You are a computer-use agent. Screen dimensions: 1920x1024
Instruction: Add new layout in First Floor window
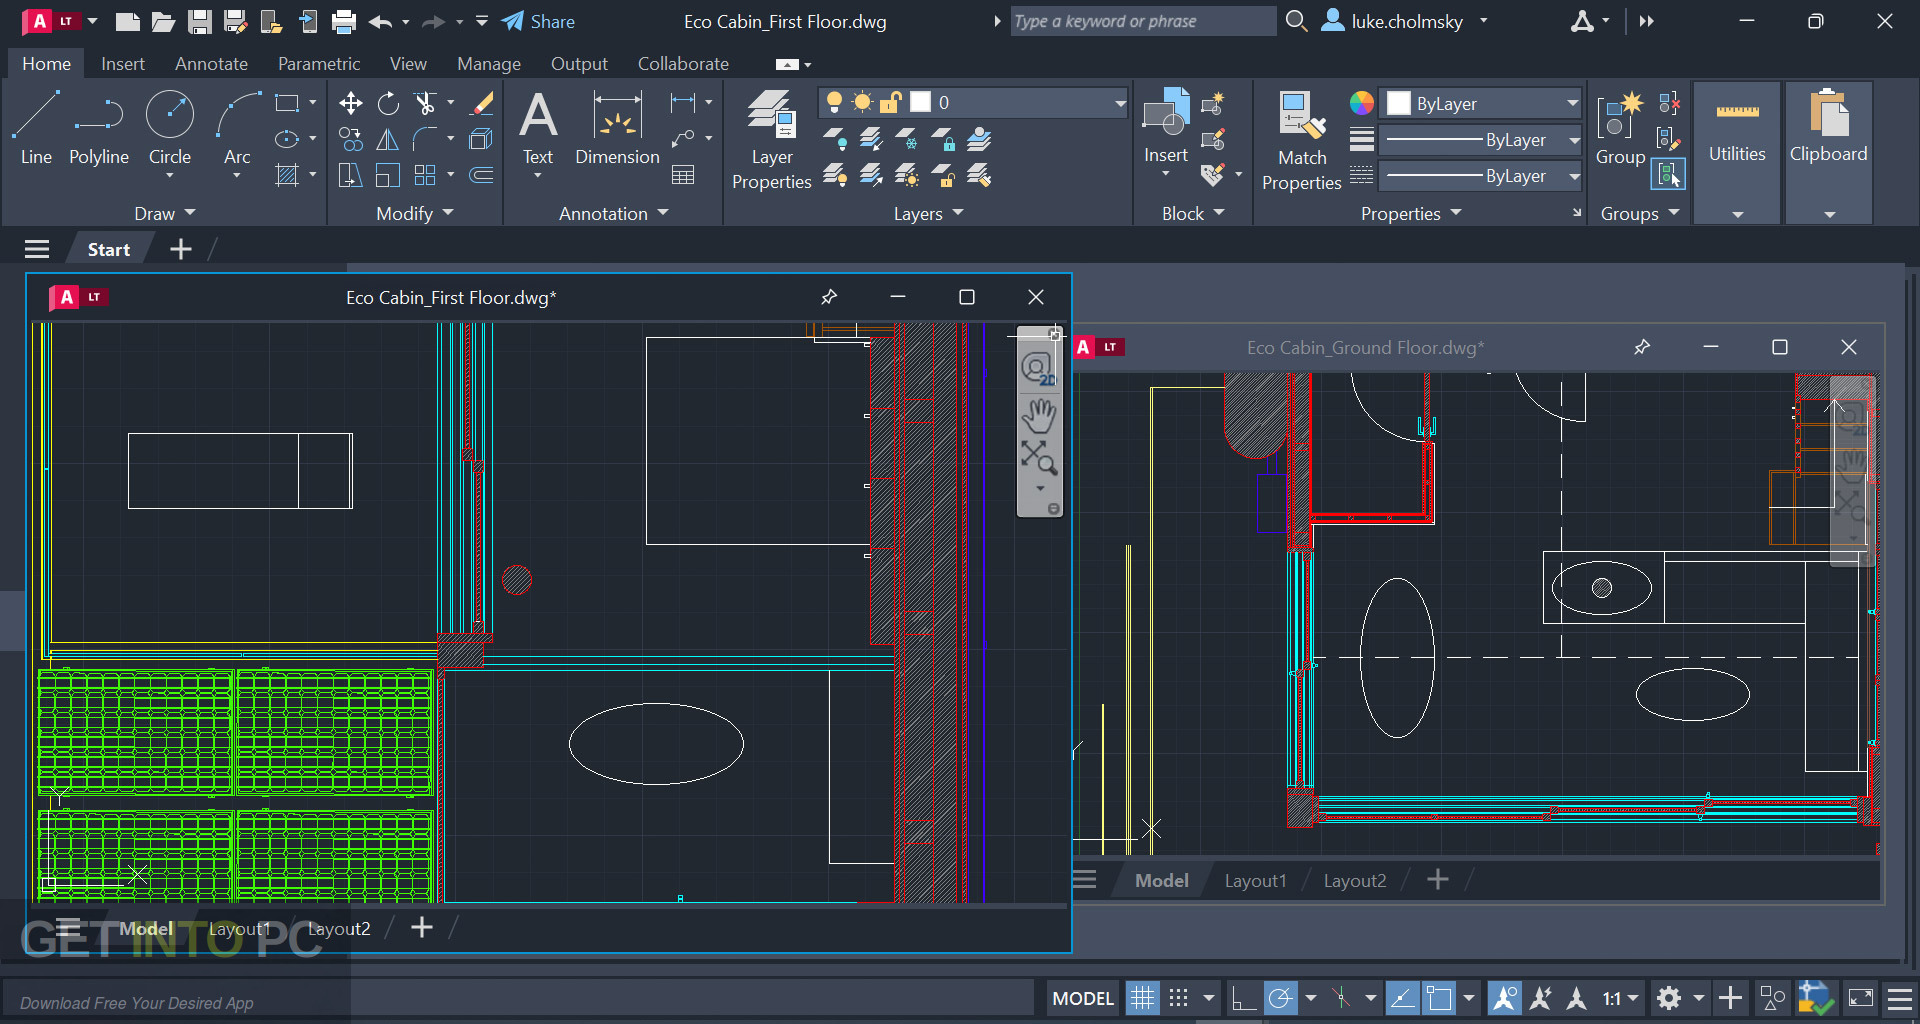click(x=422, y=927)
